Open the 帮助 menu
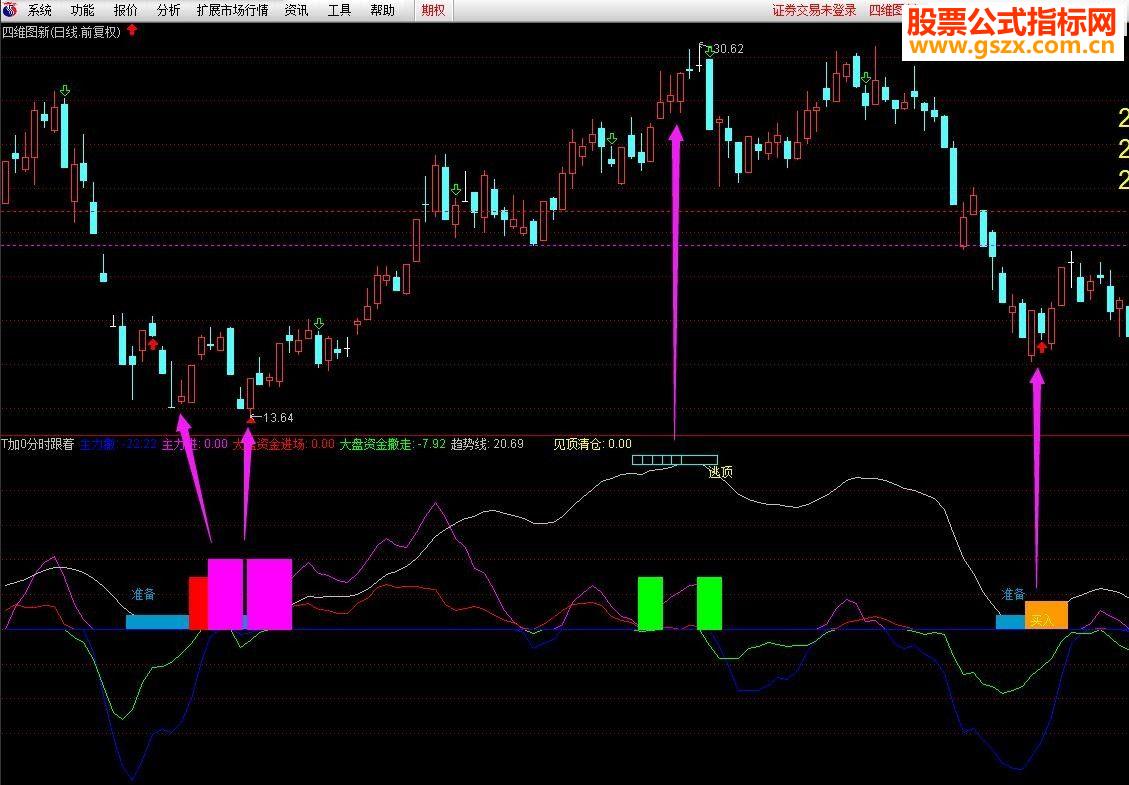Screen dimensions: 1129x785 click(x=382, y=10)
